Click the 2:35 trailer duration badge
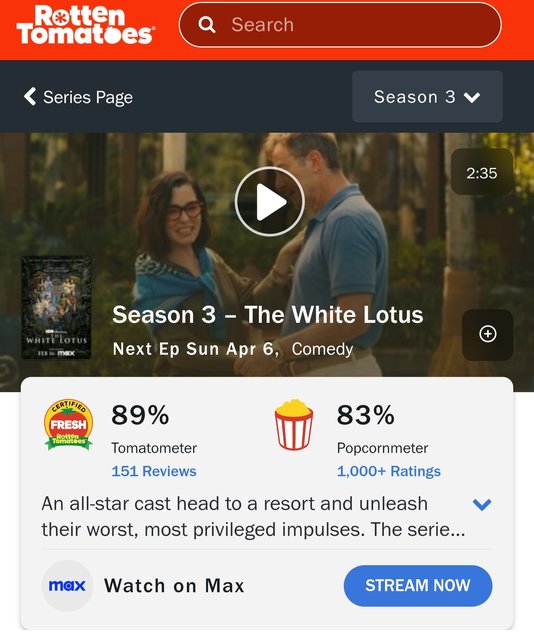Viewport: 534px width, 640px height. pyautogui.click(x=482, y=172)
